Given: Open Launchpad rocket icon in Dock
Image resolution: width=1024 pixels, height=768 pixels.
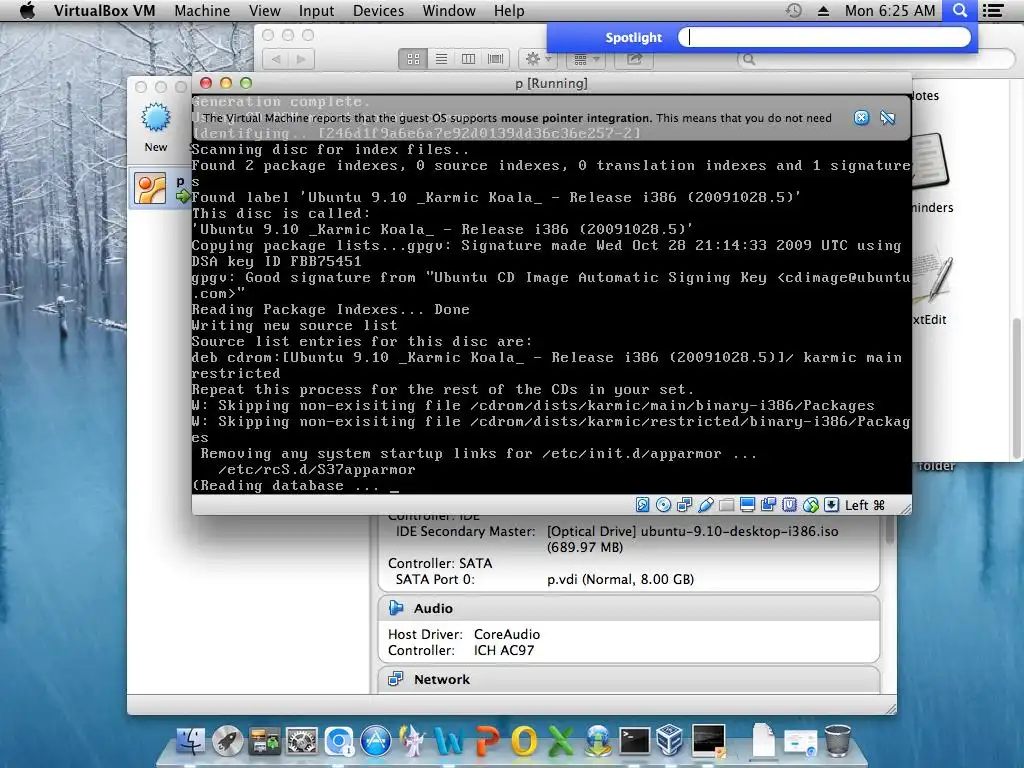Looking at the screenshot, I should [x=227, y=741].
